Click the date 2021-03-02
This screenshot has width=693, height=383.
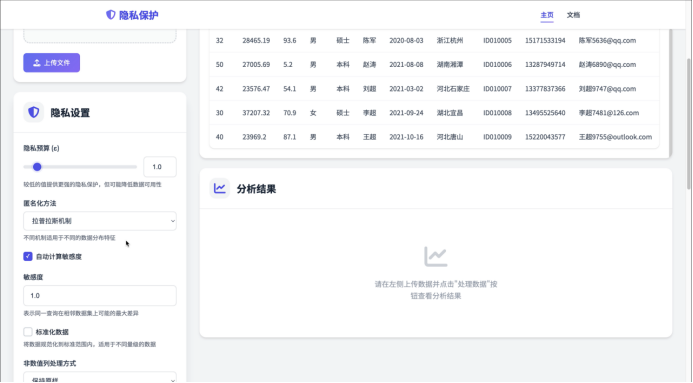(406, 89)
